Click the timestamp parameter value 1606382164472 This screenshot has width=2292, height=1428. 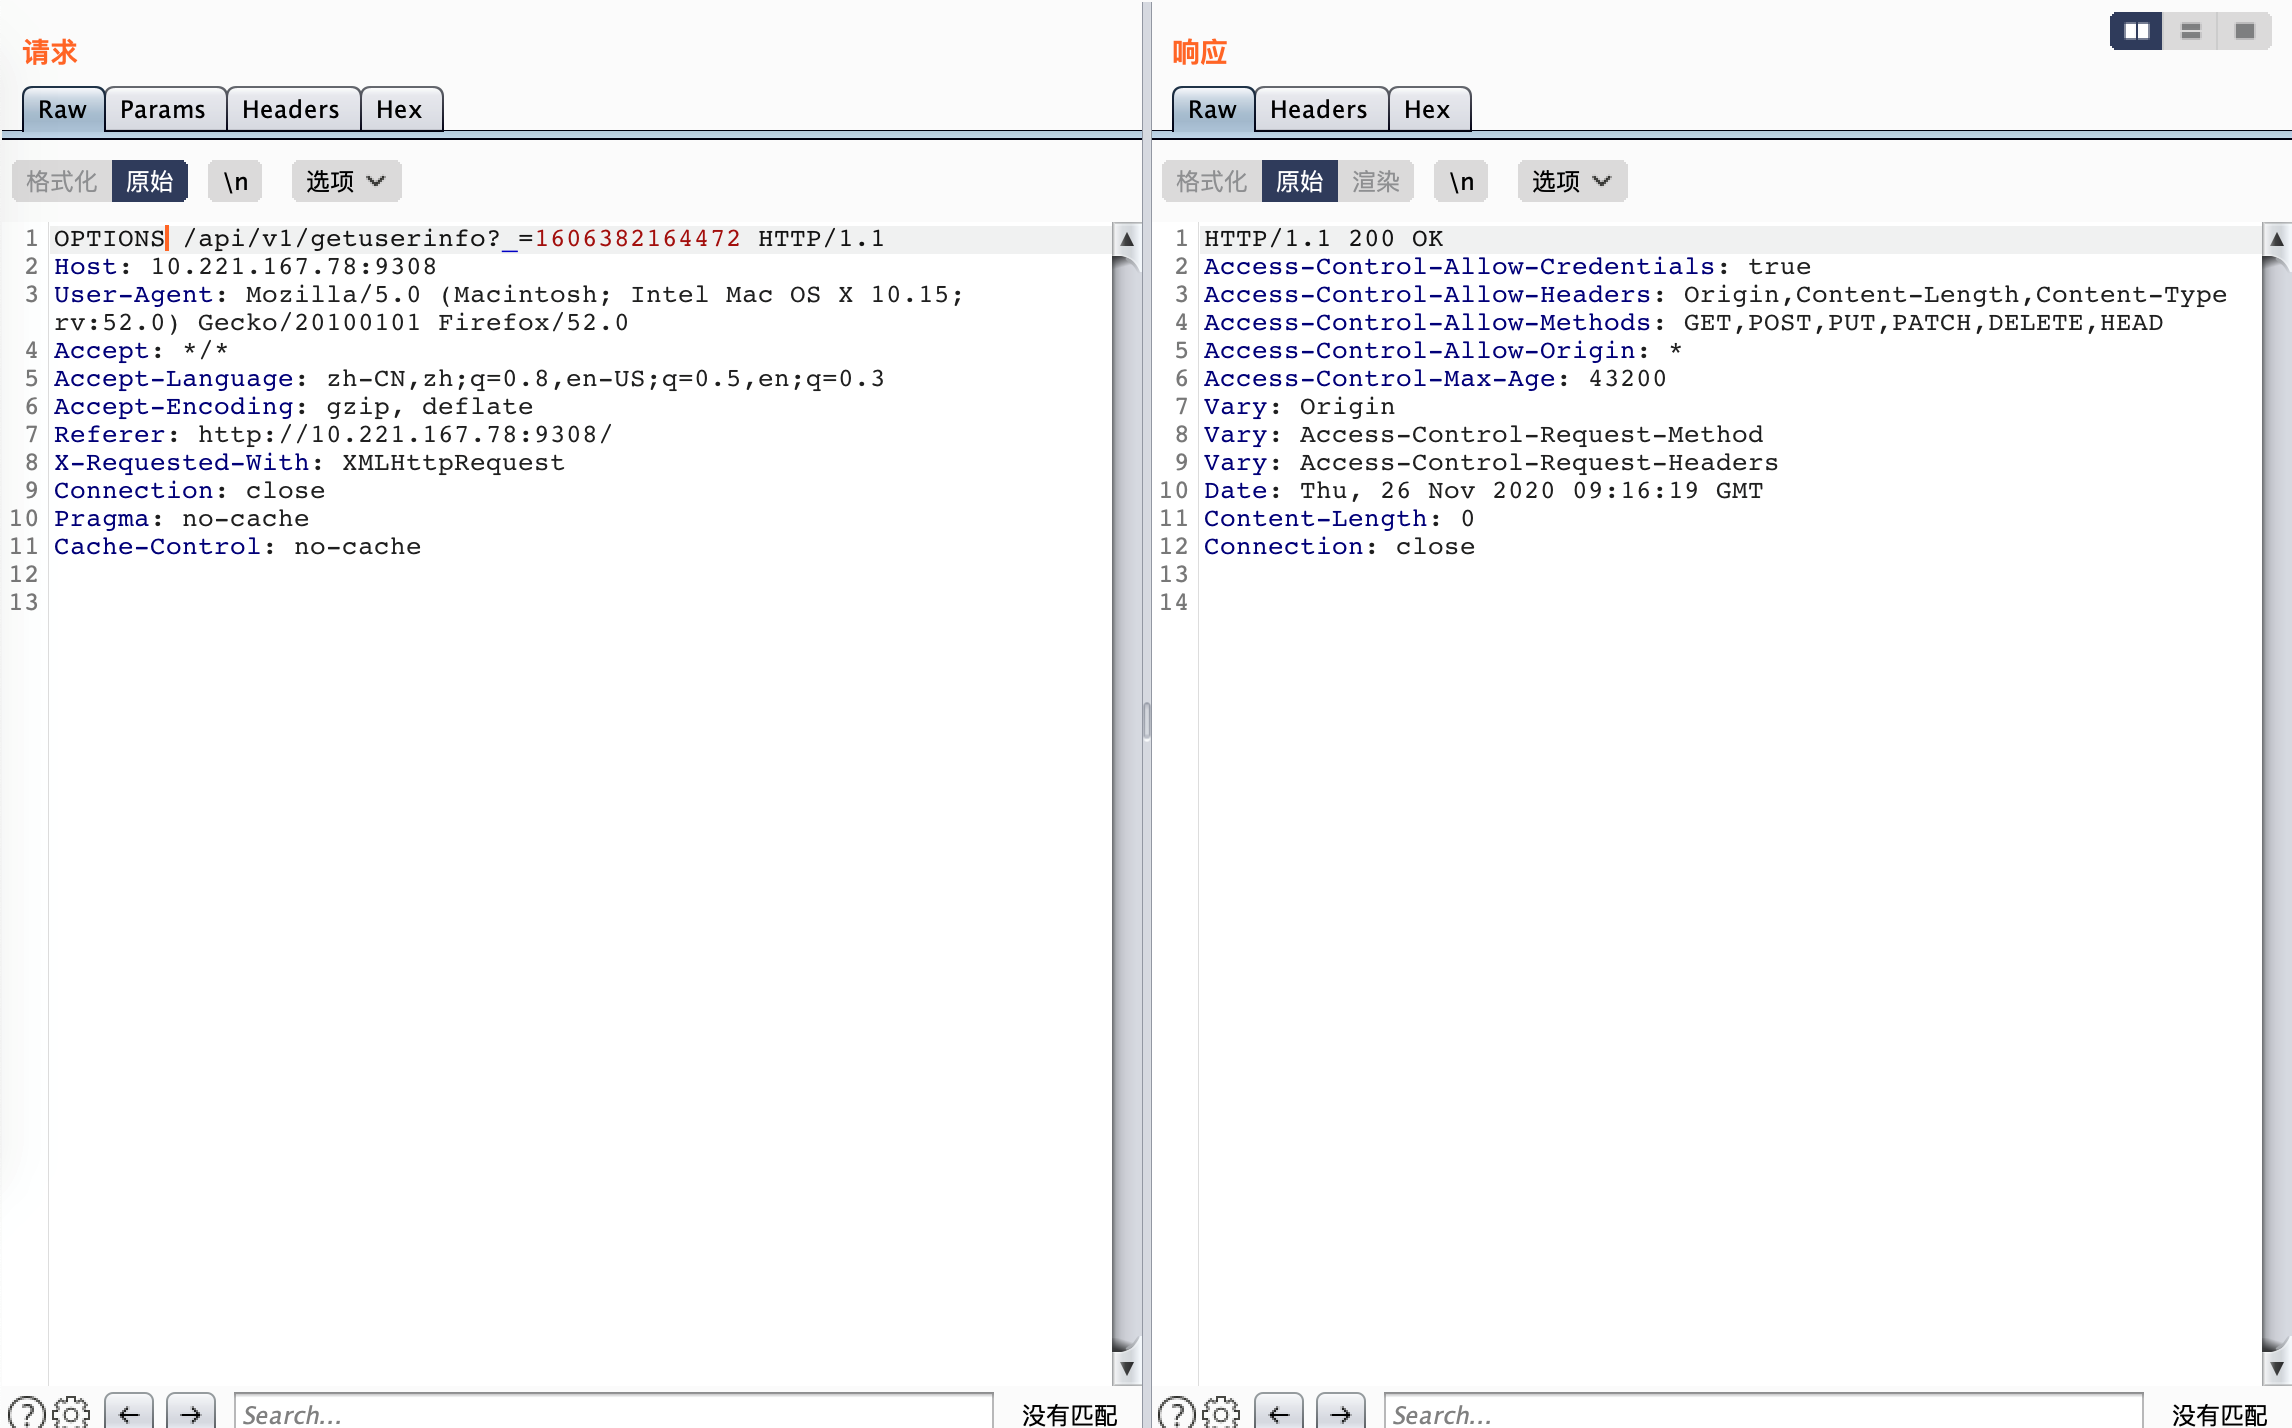tap(638, 239)
